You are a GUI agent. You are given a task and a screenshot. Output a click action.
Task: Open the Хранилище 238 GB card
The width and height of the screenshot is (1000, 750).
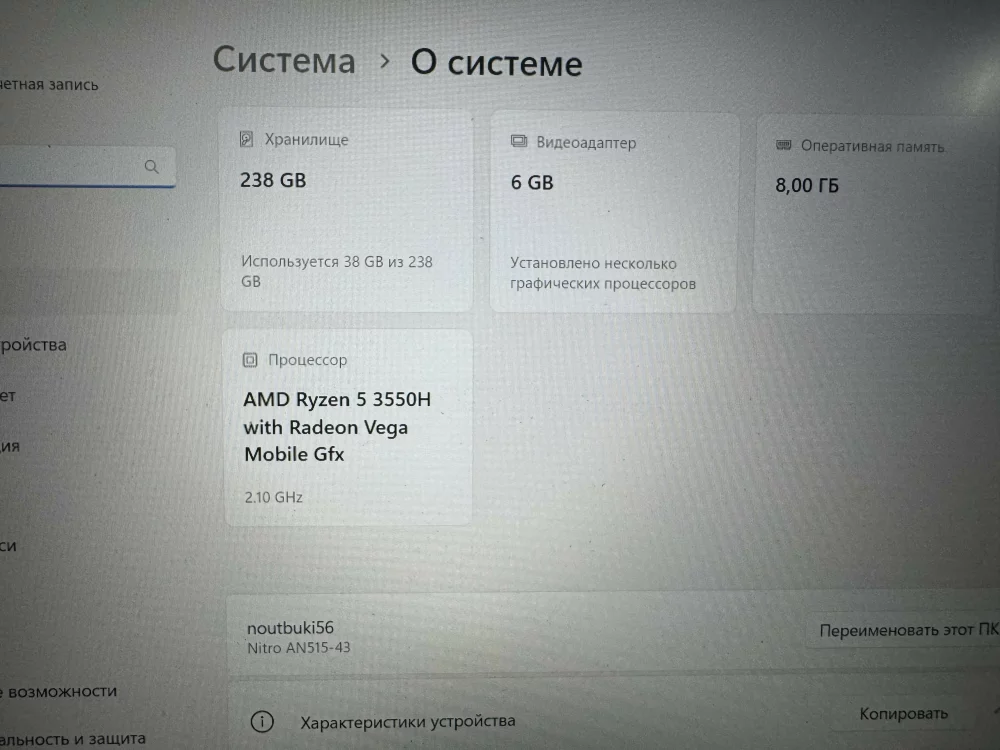pos(346,210)
